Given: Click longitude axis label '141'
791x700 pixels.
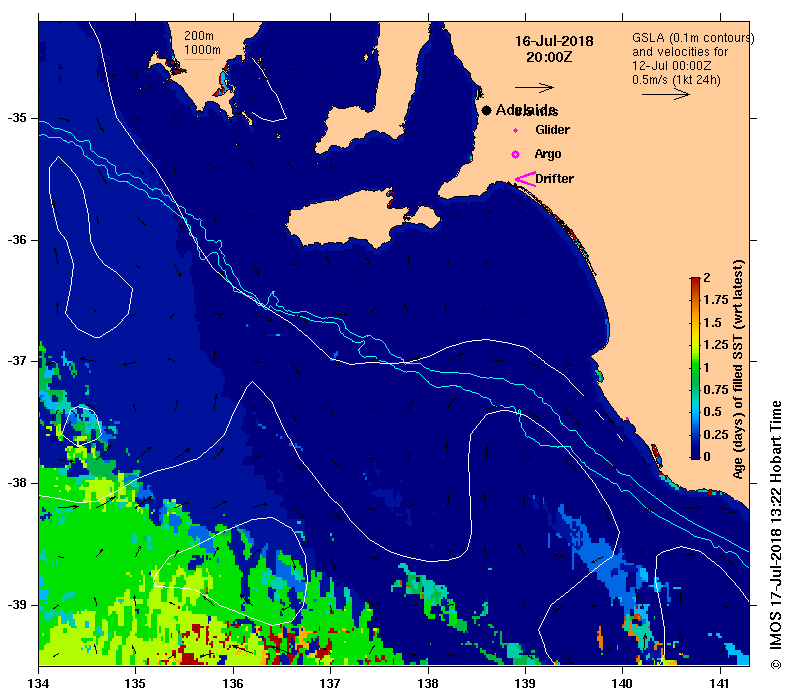Looking at the screenshot, I should (720, 684).
